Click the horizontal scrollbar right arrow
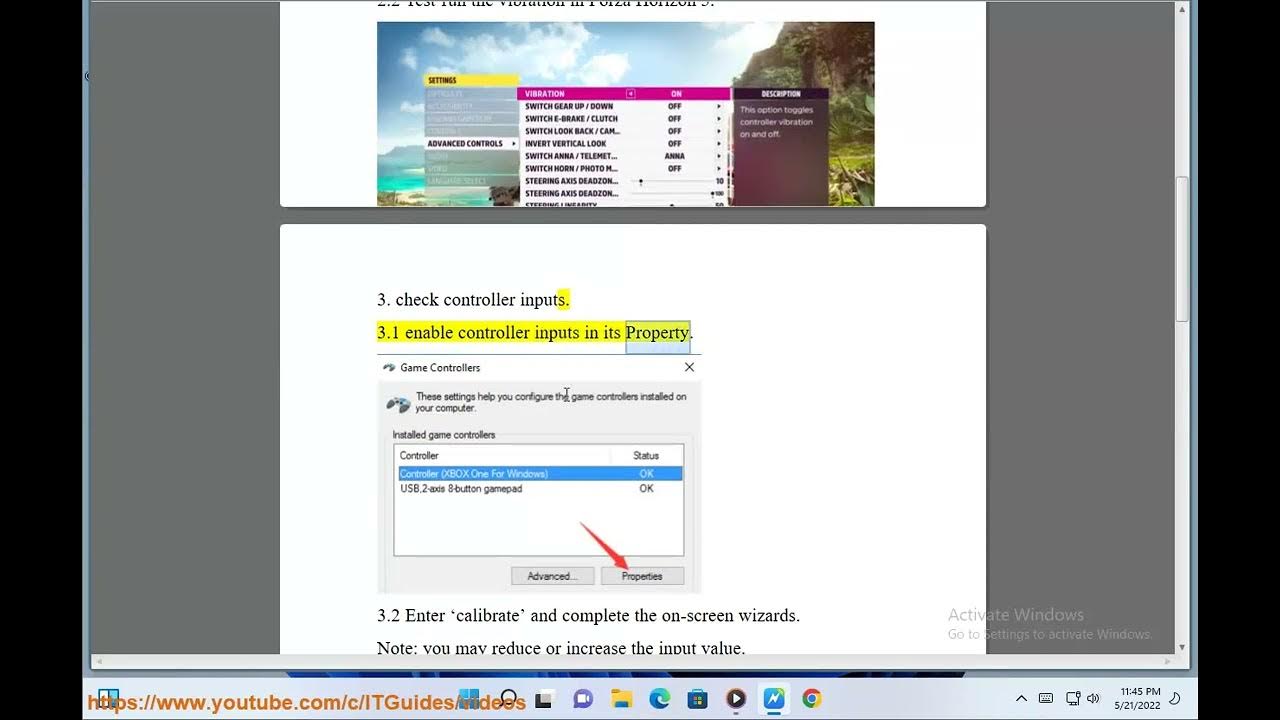Viewport: 1280px width, 720px height. tap(1168, 661)
